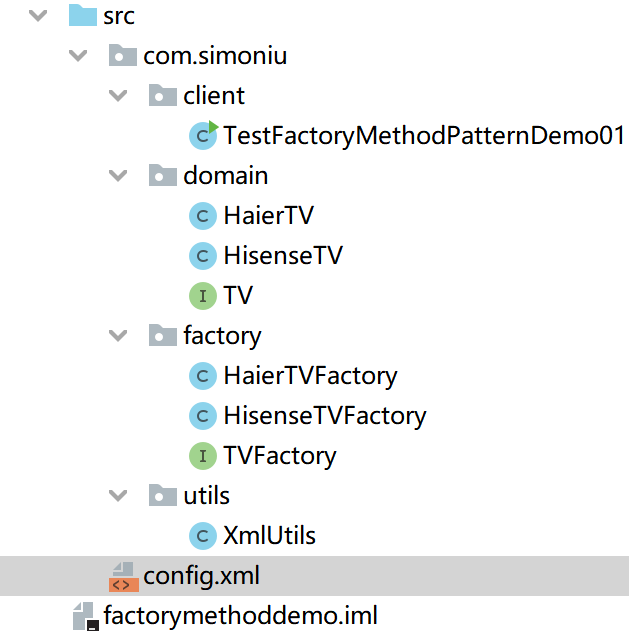Click the HisenseTVFactory class icon

pyautogui.click(x=203, y=416)
